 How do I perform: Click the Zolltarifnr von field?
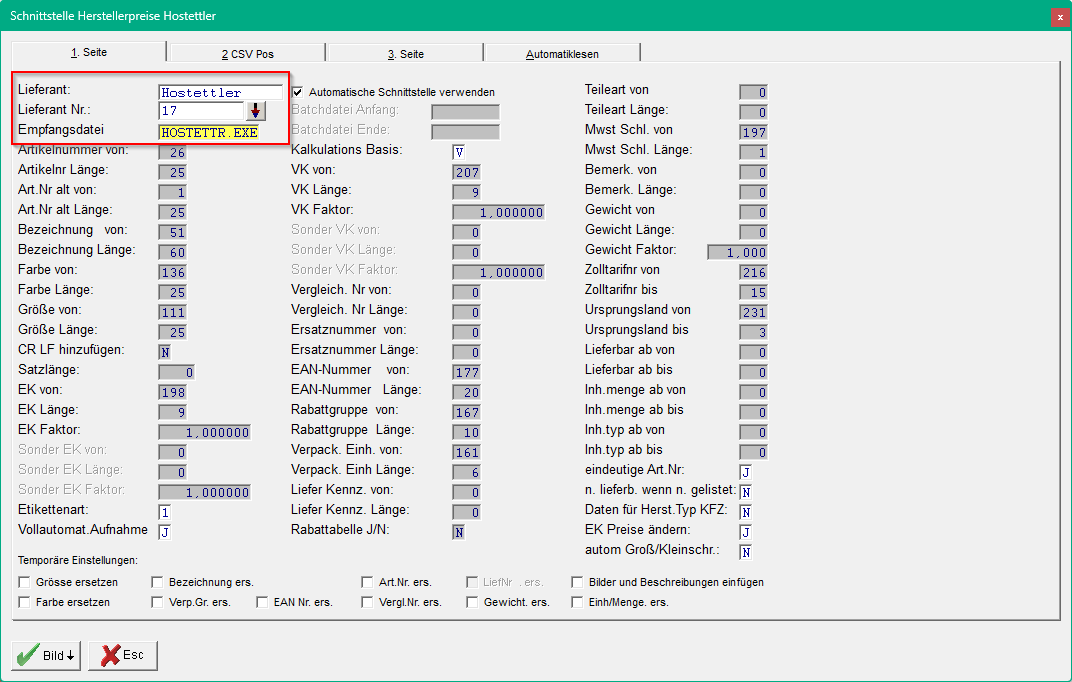752,272
